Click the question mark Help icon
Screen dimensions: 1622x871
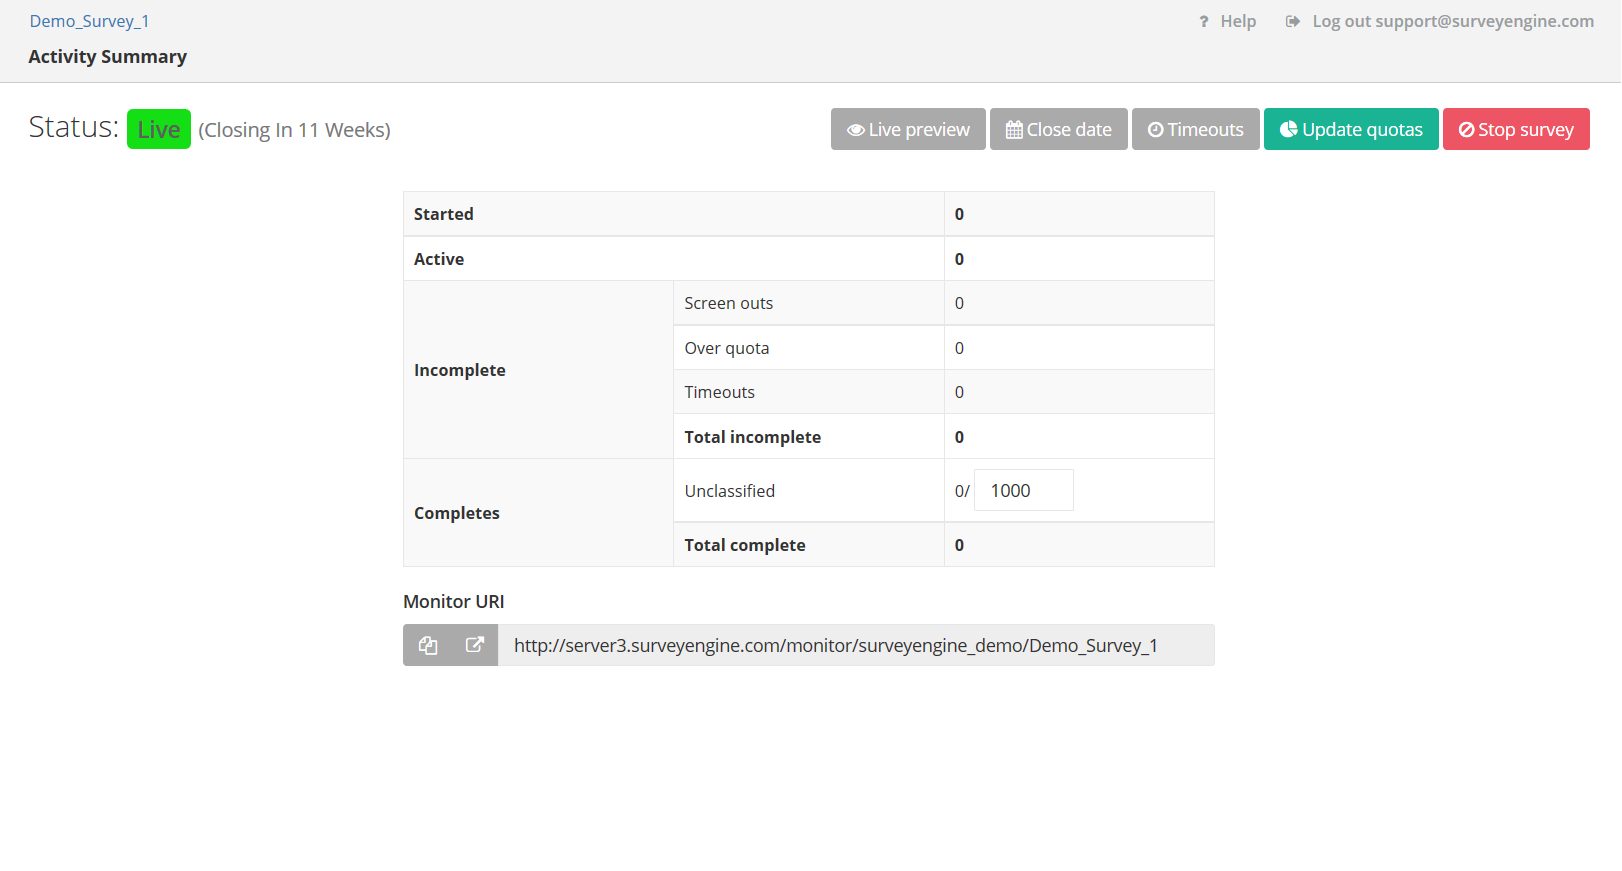click(1204, 22)
